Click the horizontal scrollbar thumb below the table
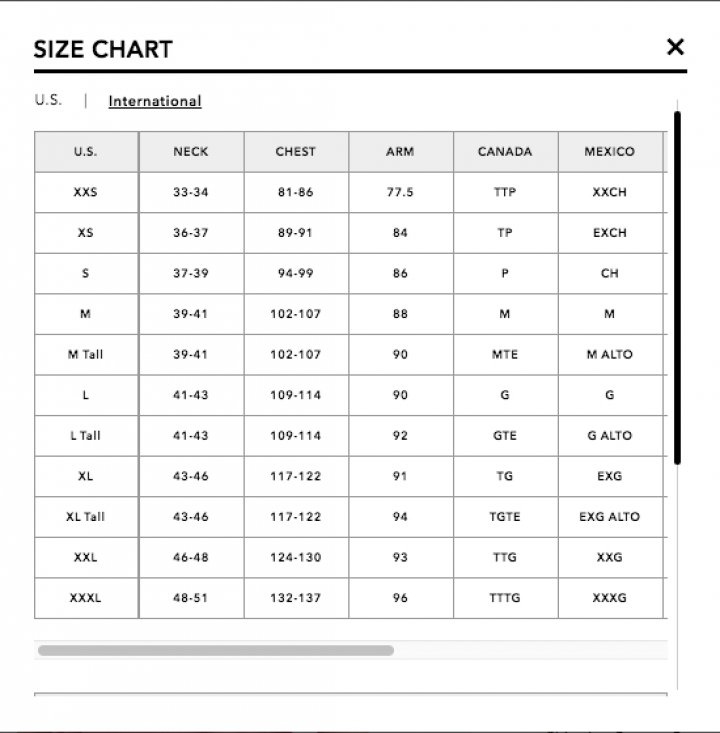 coord(216,650)
